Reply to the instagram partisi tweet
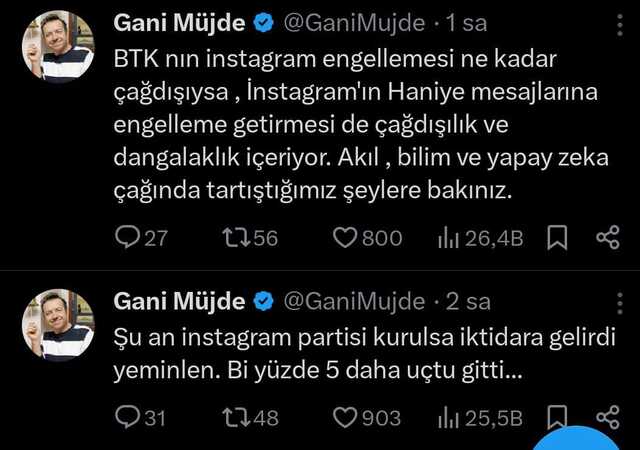The width and height of the screenshot is (640, 450). [x=129, y=417]
